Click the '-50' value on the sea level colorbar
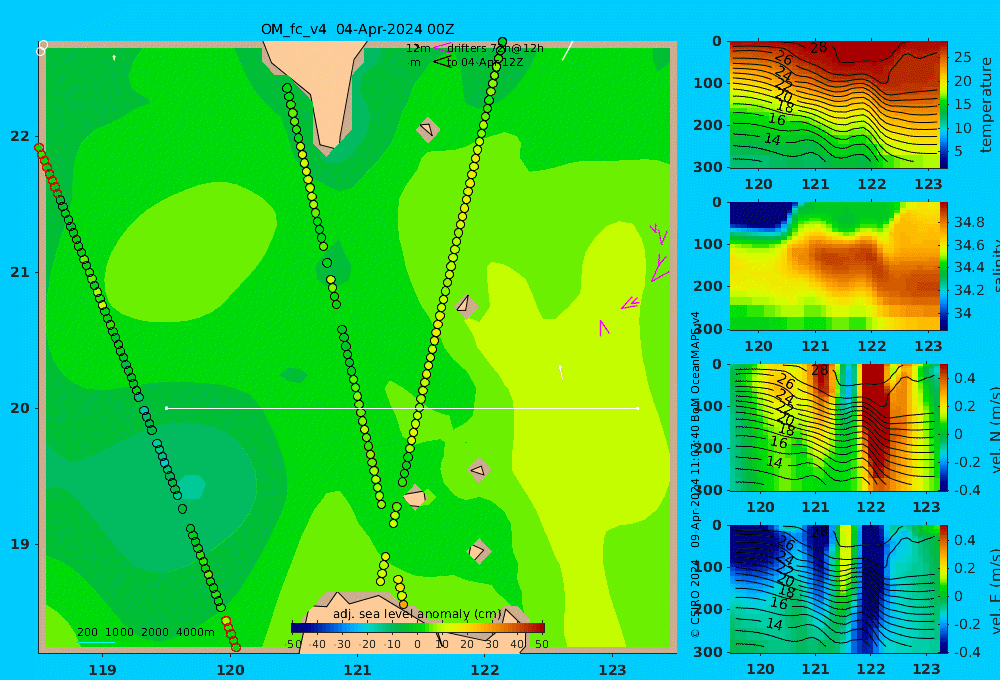The height and width of the screenshot is (680, 1000). (x=293, y=644)
